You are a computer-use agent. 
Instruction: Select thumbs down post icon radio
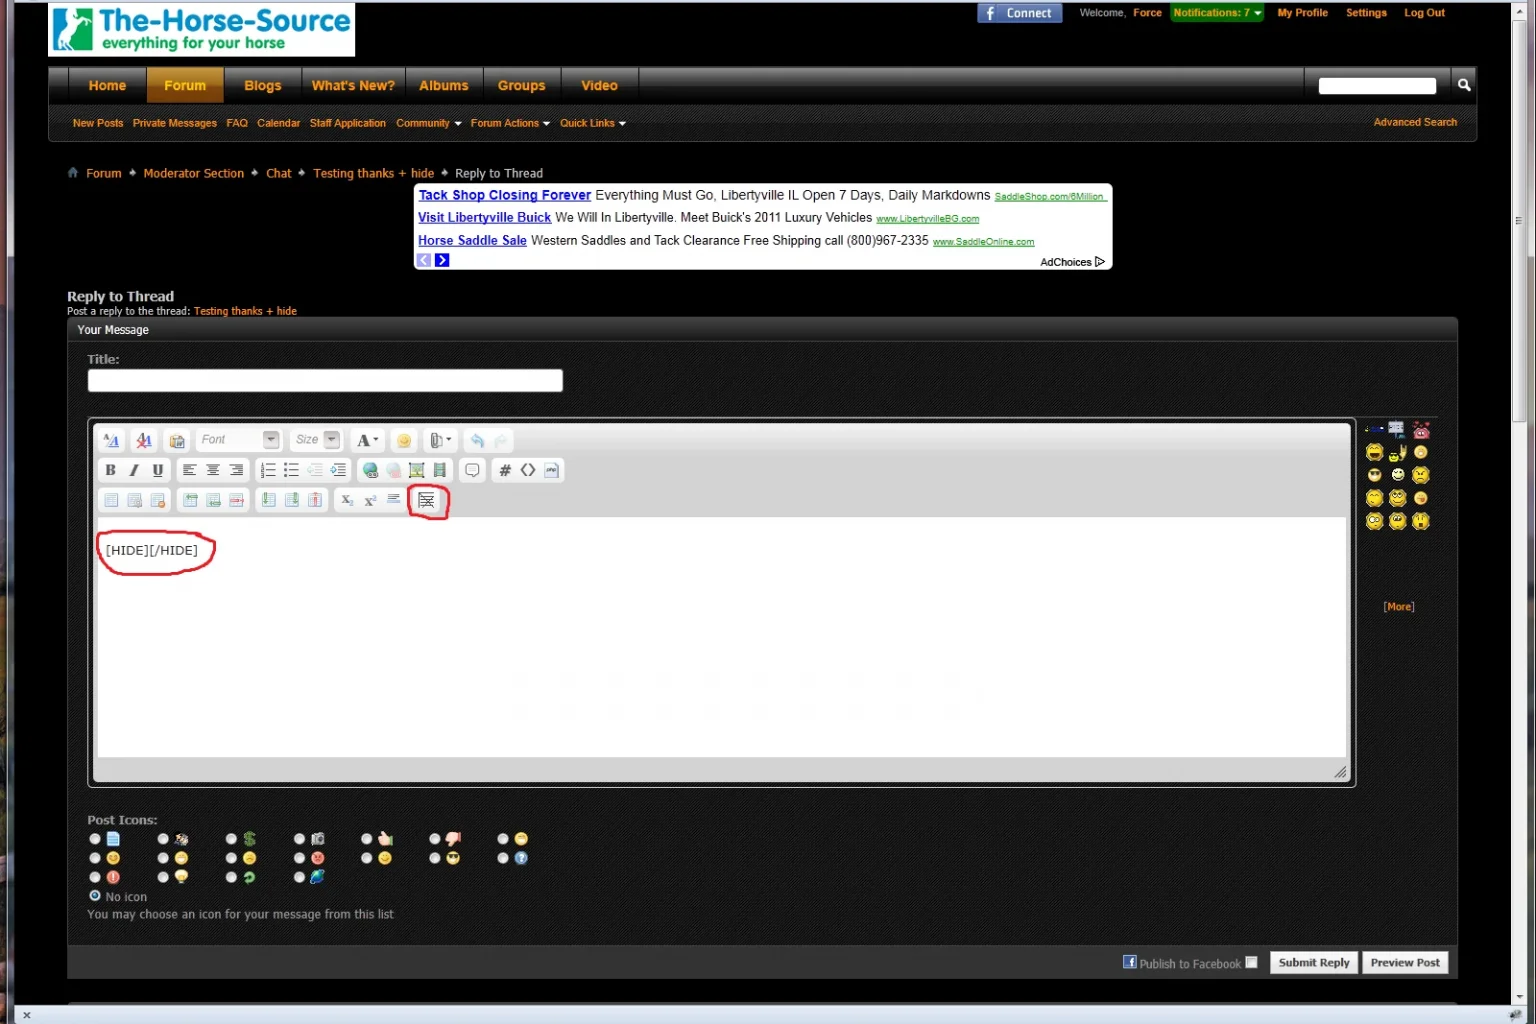(435, 839)
